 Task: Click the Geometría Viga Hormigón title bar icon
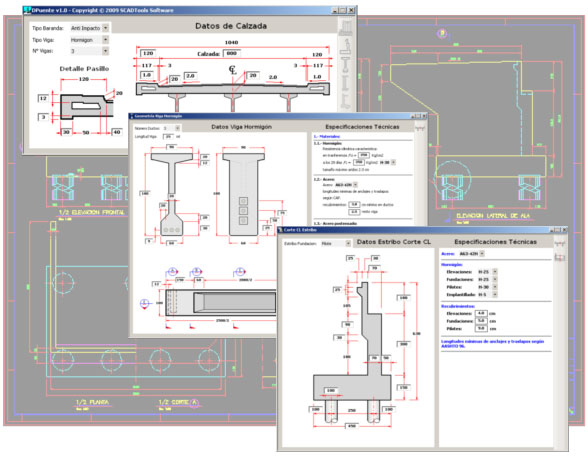click(131, 116)
